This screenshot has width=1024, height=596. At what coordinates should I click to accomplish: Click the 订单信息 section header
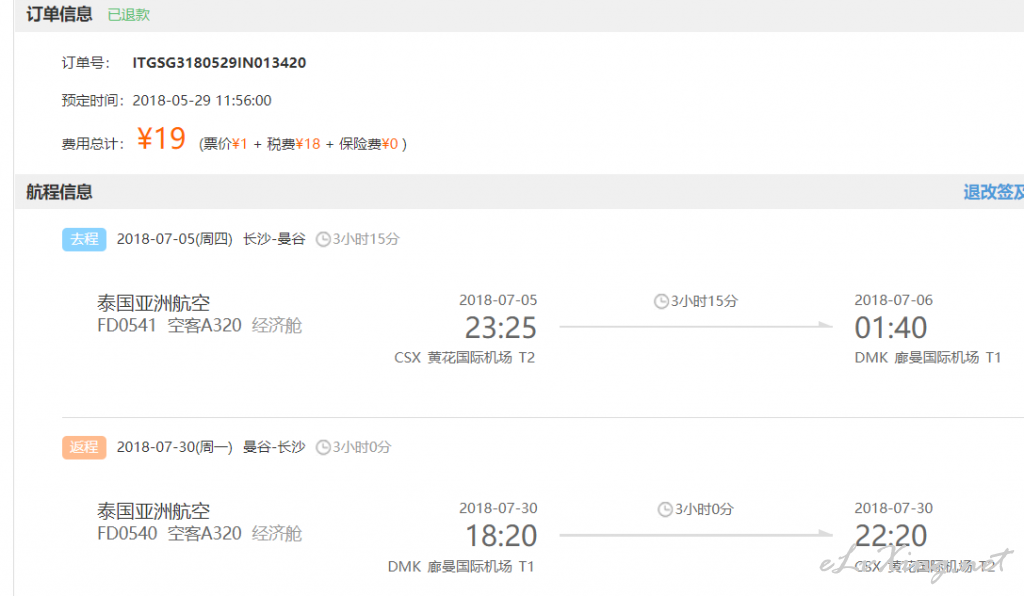[x=59, y=14]
